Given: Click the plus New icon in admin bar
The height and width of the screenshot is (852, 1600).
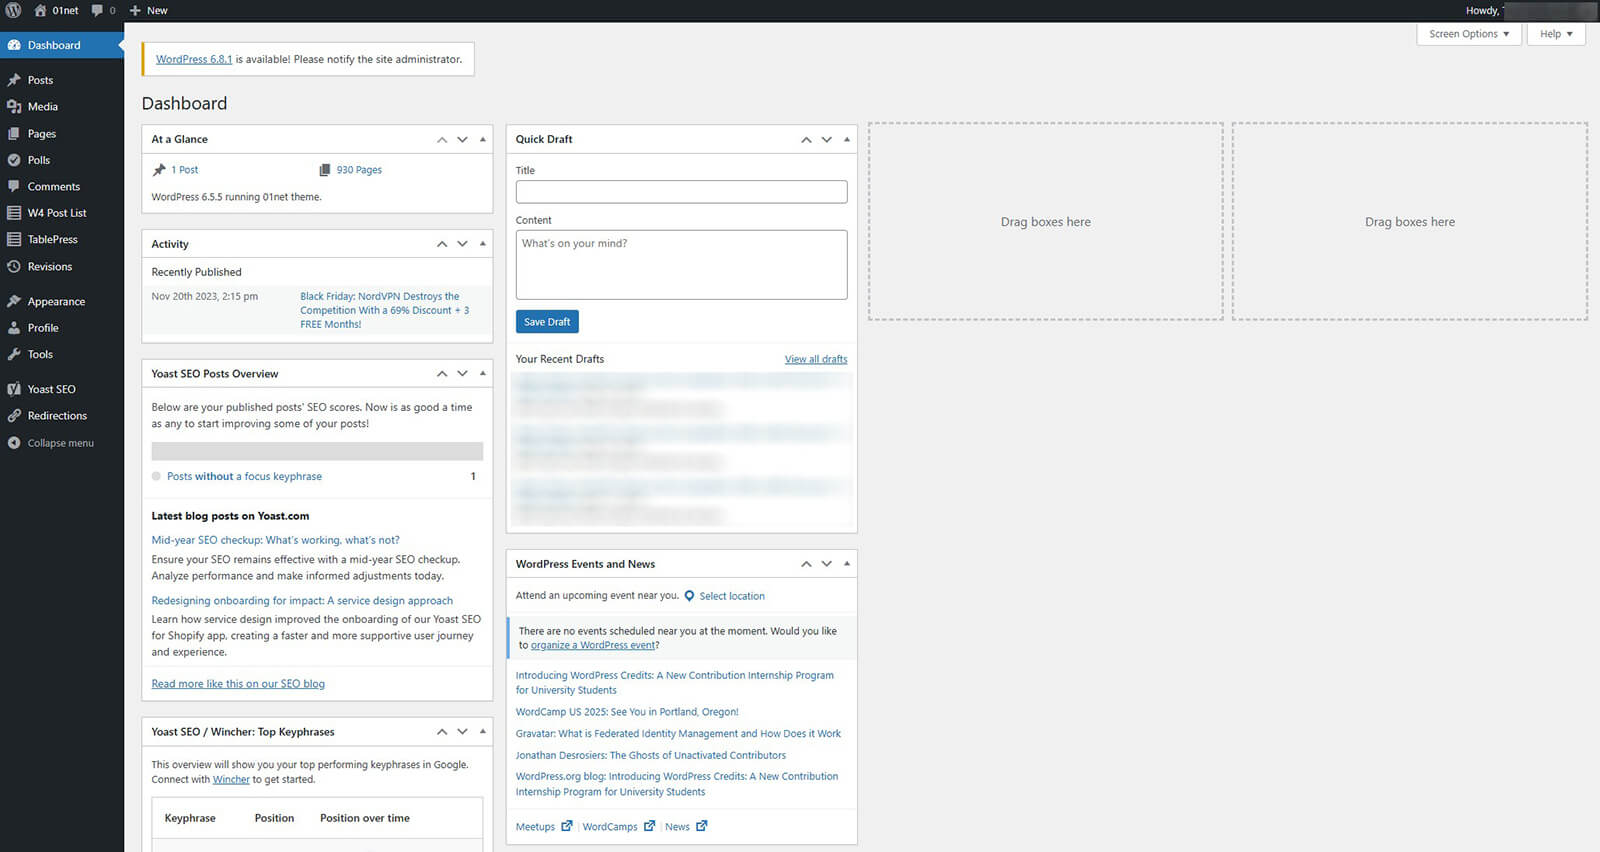Looking at the screenshot, I should (x=135, y=10).
